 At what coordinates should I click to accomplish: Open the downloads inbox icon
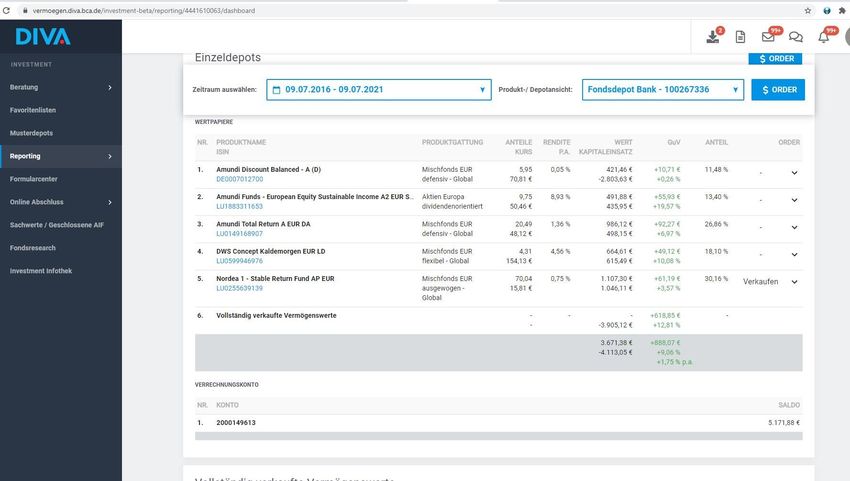[x=713, y=37]
